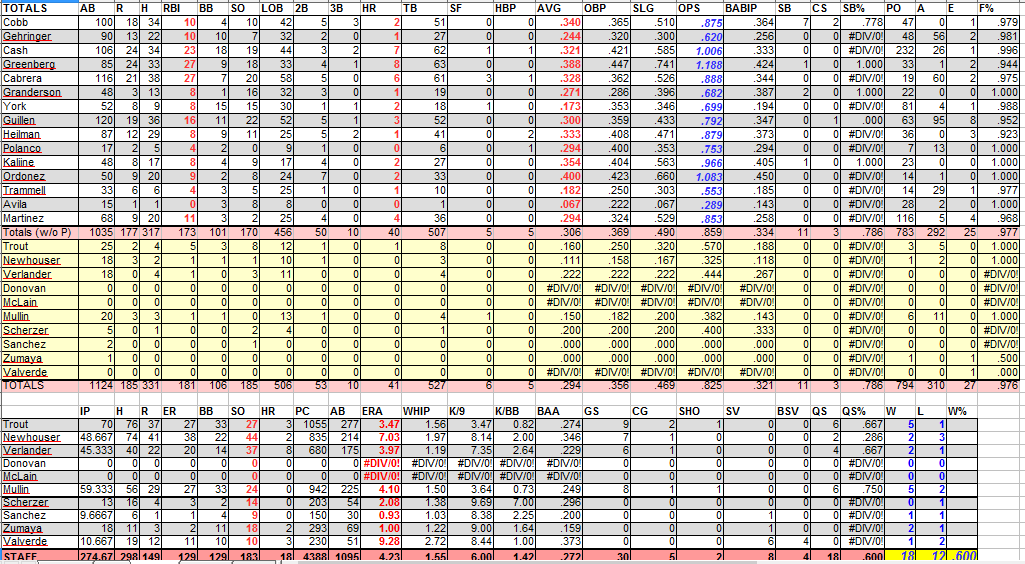Select the STAFF row label
The height and width of the screenshot is (564, 1025).
pyautogui.click(x=39, y=556)
